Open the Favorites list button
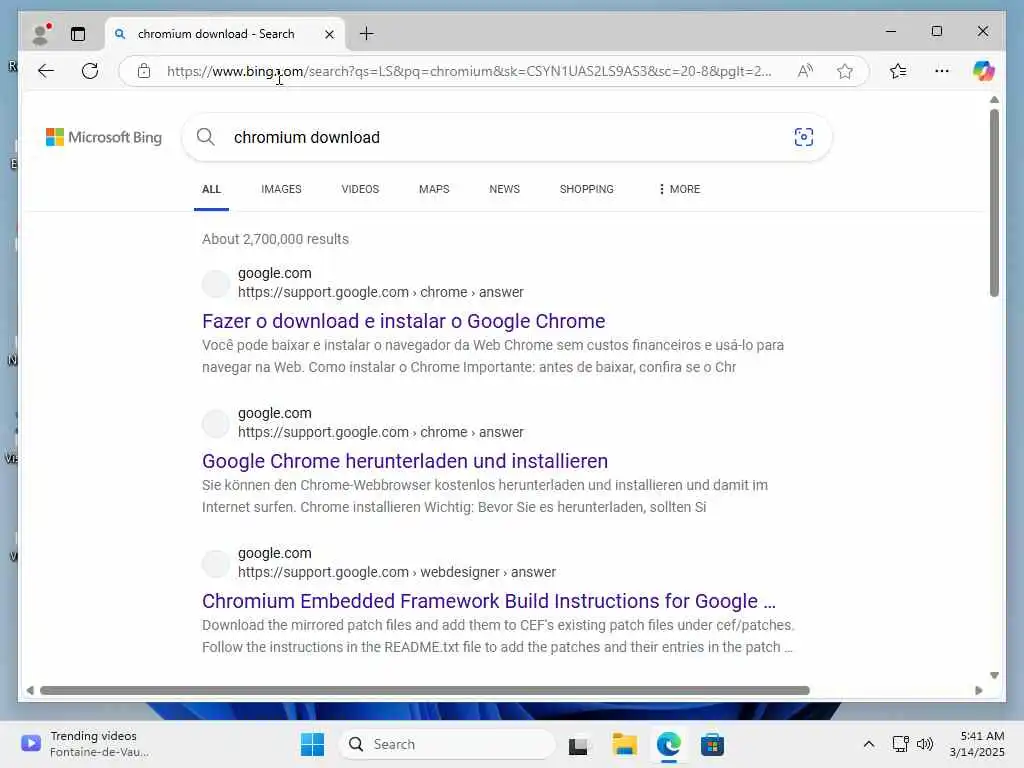Screen dimensions: 1024x768 (x=899, y=71)
